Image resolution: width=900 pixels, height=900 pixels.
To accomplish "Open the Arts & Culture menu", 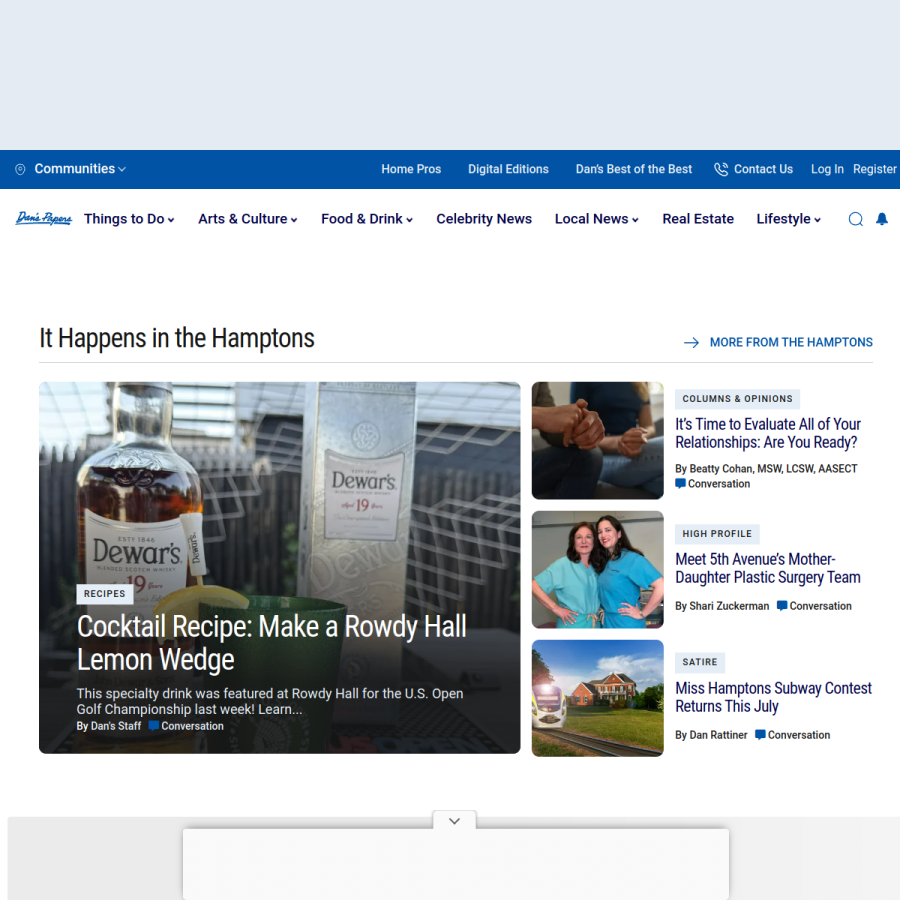I will [242, 219].
